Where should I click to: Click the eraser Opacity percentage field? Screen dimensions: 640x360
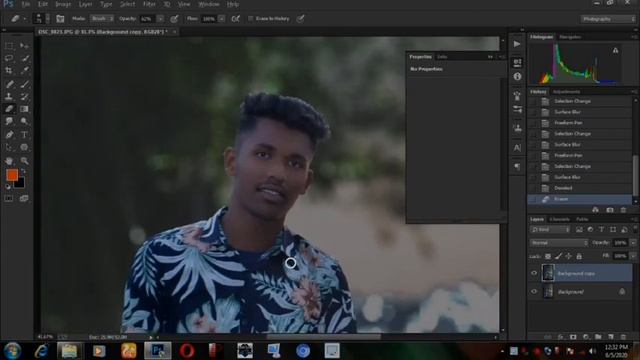pyautogui.click(x=147, y=19)
